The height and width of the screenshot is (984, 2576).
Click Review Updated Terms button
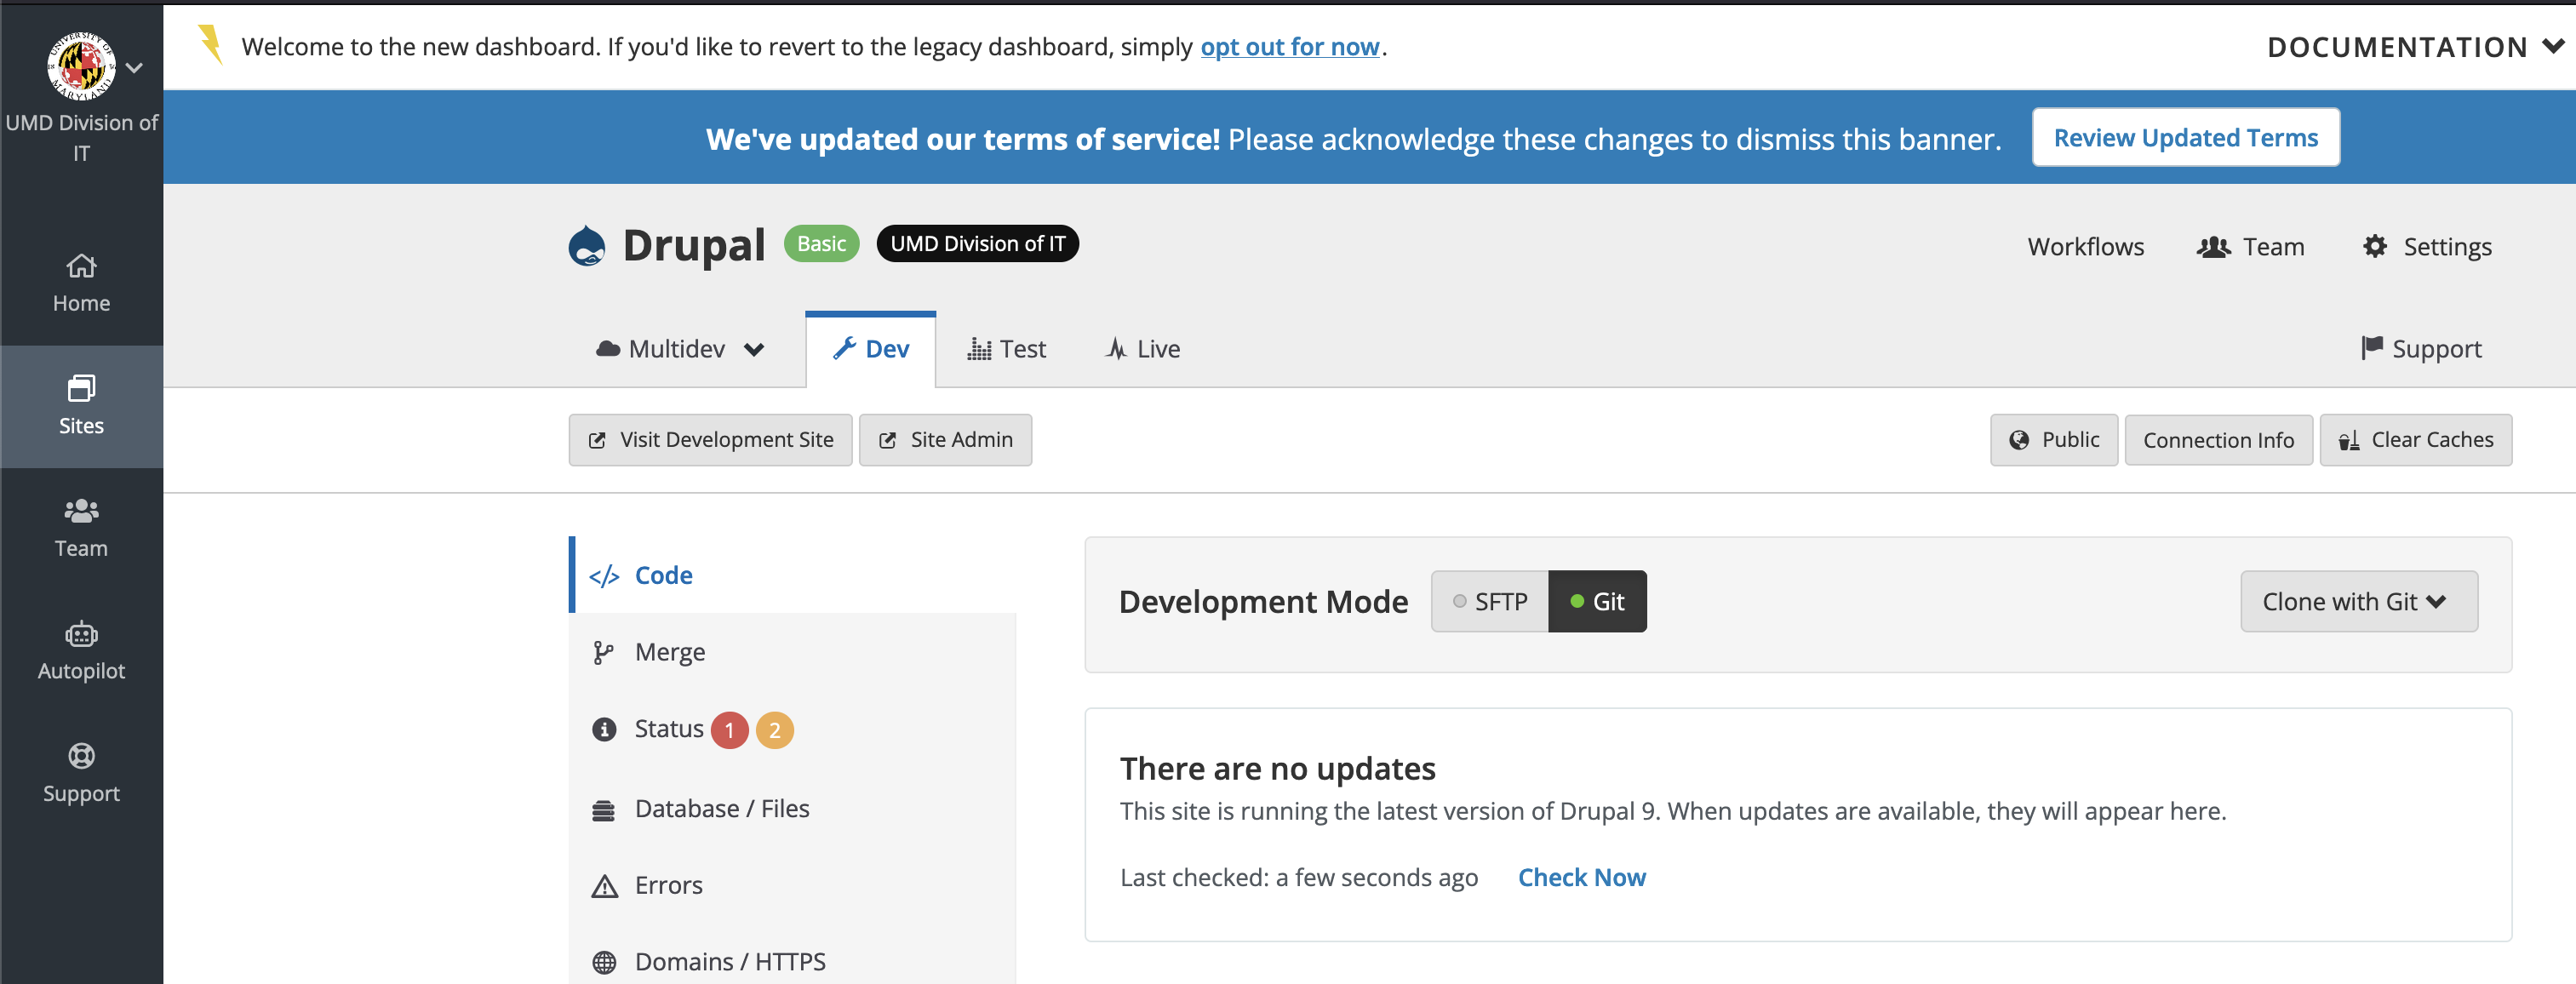(2185, 137)
